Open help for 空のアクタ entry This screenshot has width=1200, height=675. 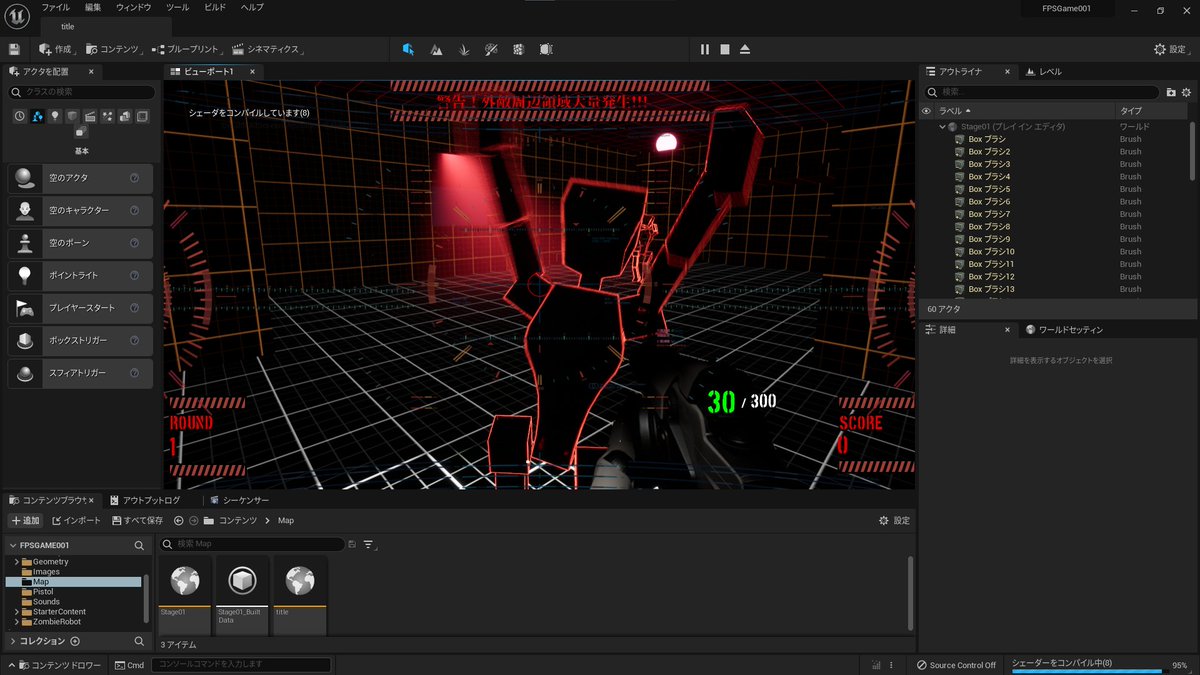click(134, 178)
